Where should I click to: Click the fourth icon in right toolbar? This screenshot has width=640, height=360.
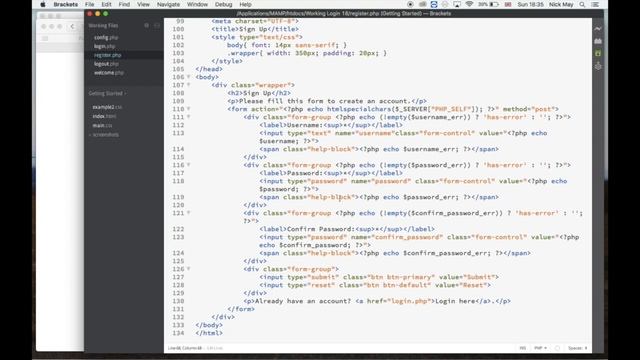click(598, 66)
